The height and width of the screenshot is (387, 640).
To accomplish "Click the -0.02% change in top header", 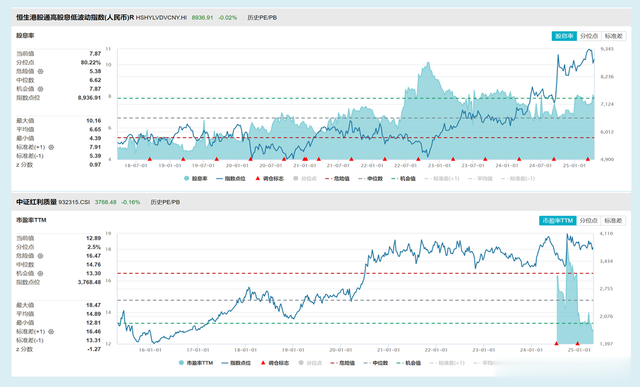I will click(x=227, y=18).
